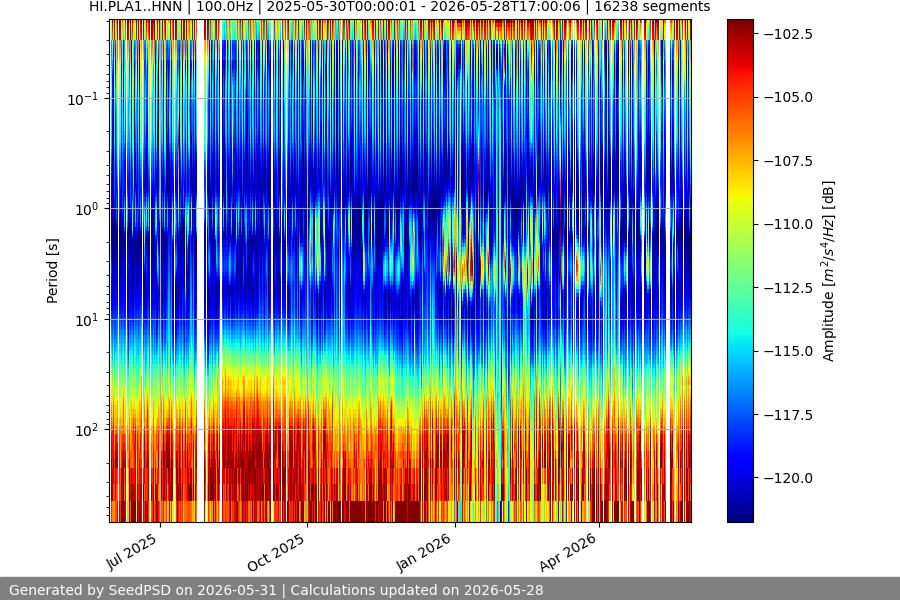Click the −102.5 colorbar tick value
The height and width of the screenshot is (600, 900).
click(789, 34)
